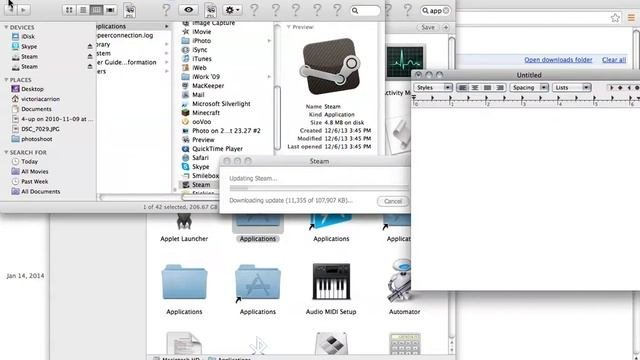Select Skype volume in Devices sidebar
640x360 pixels.
(29, 47)
